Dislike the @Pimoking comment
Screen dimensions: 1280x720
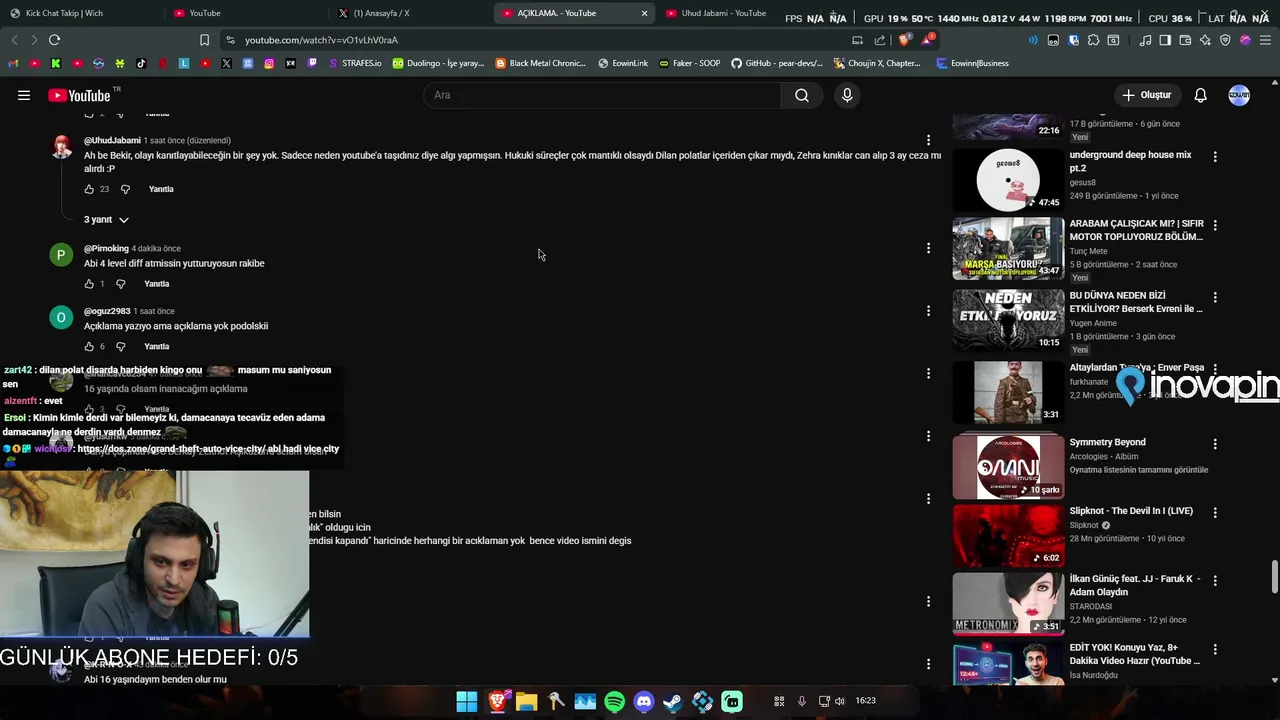point(121,284)
